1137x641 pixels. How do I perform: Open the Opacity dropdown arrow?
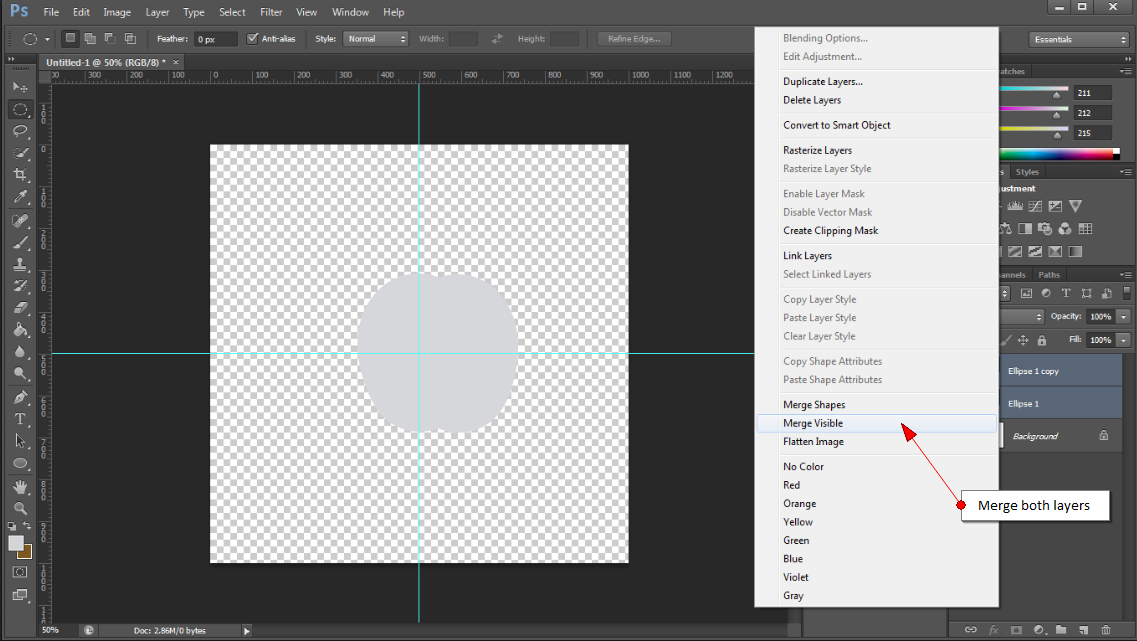(1122, 316)
